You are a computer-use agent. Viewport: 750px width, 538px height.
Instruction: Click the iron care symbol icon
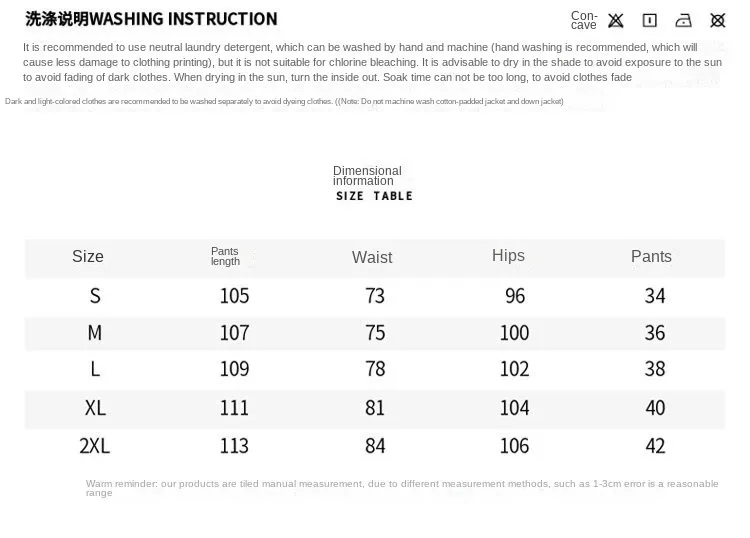point(683,21)
